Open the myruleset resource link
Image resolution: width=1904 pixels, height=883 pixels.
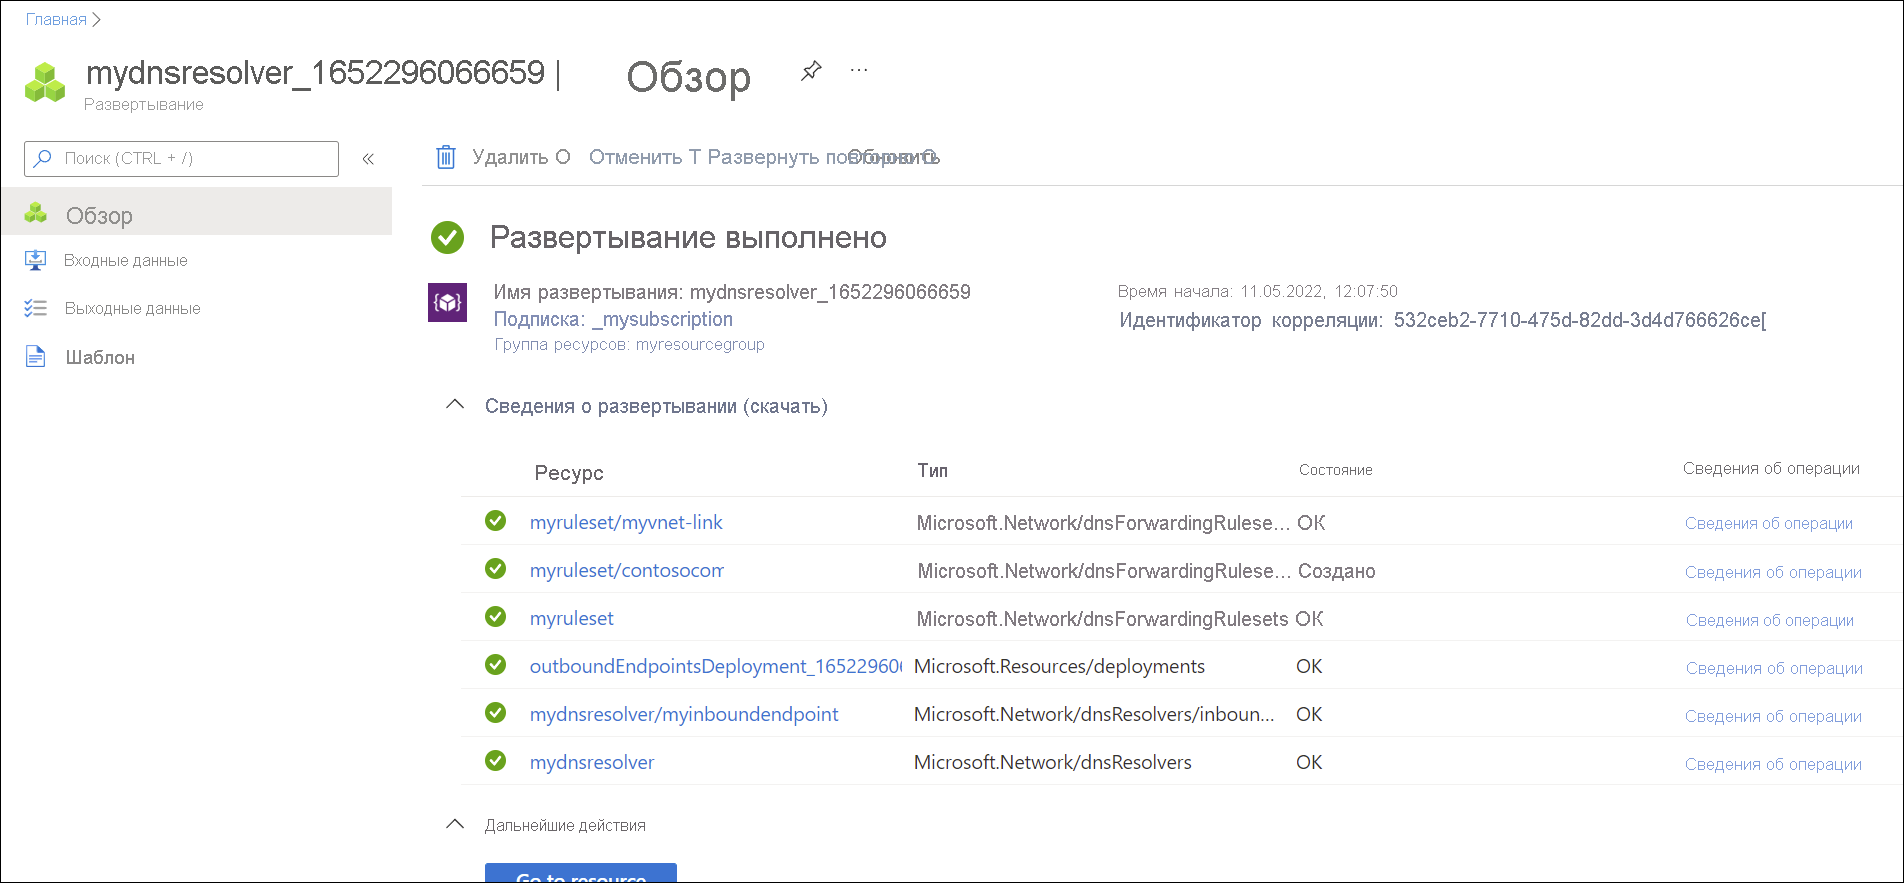(572, 618)
